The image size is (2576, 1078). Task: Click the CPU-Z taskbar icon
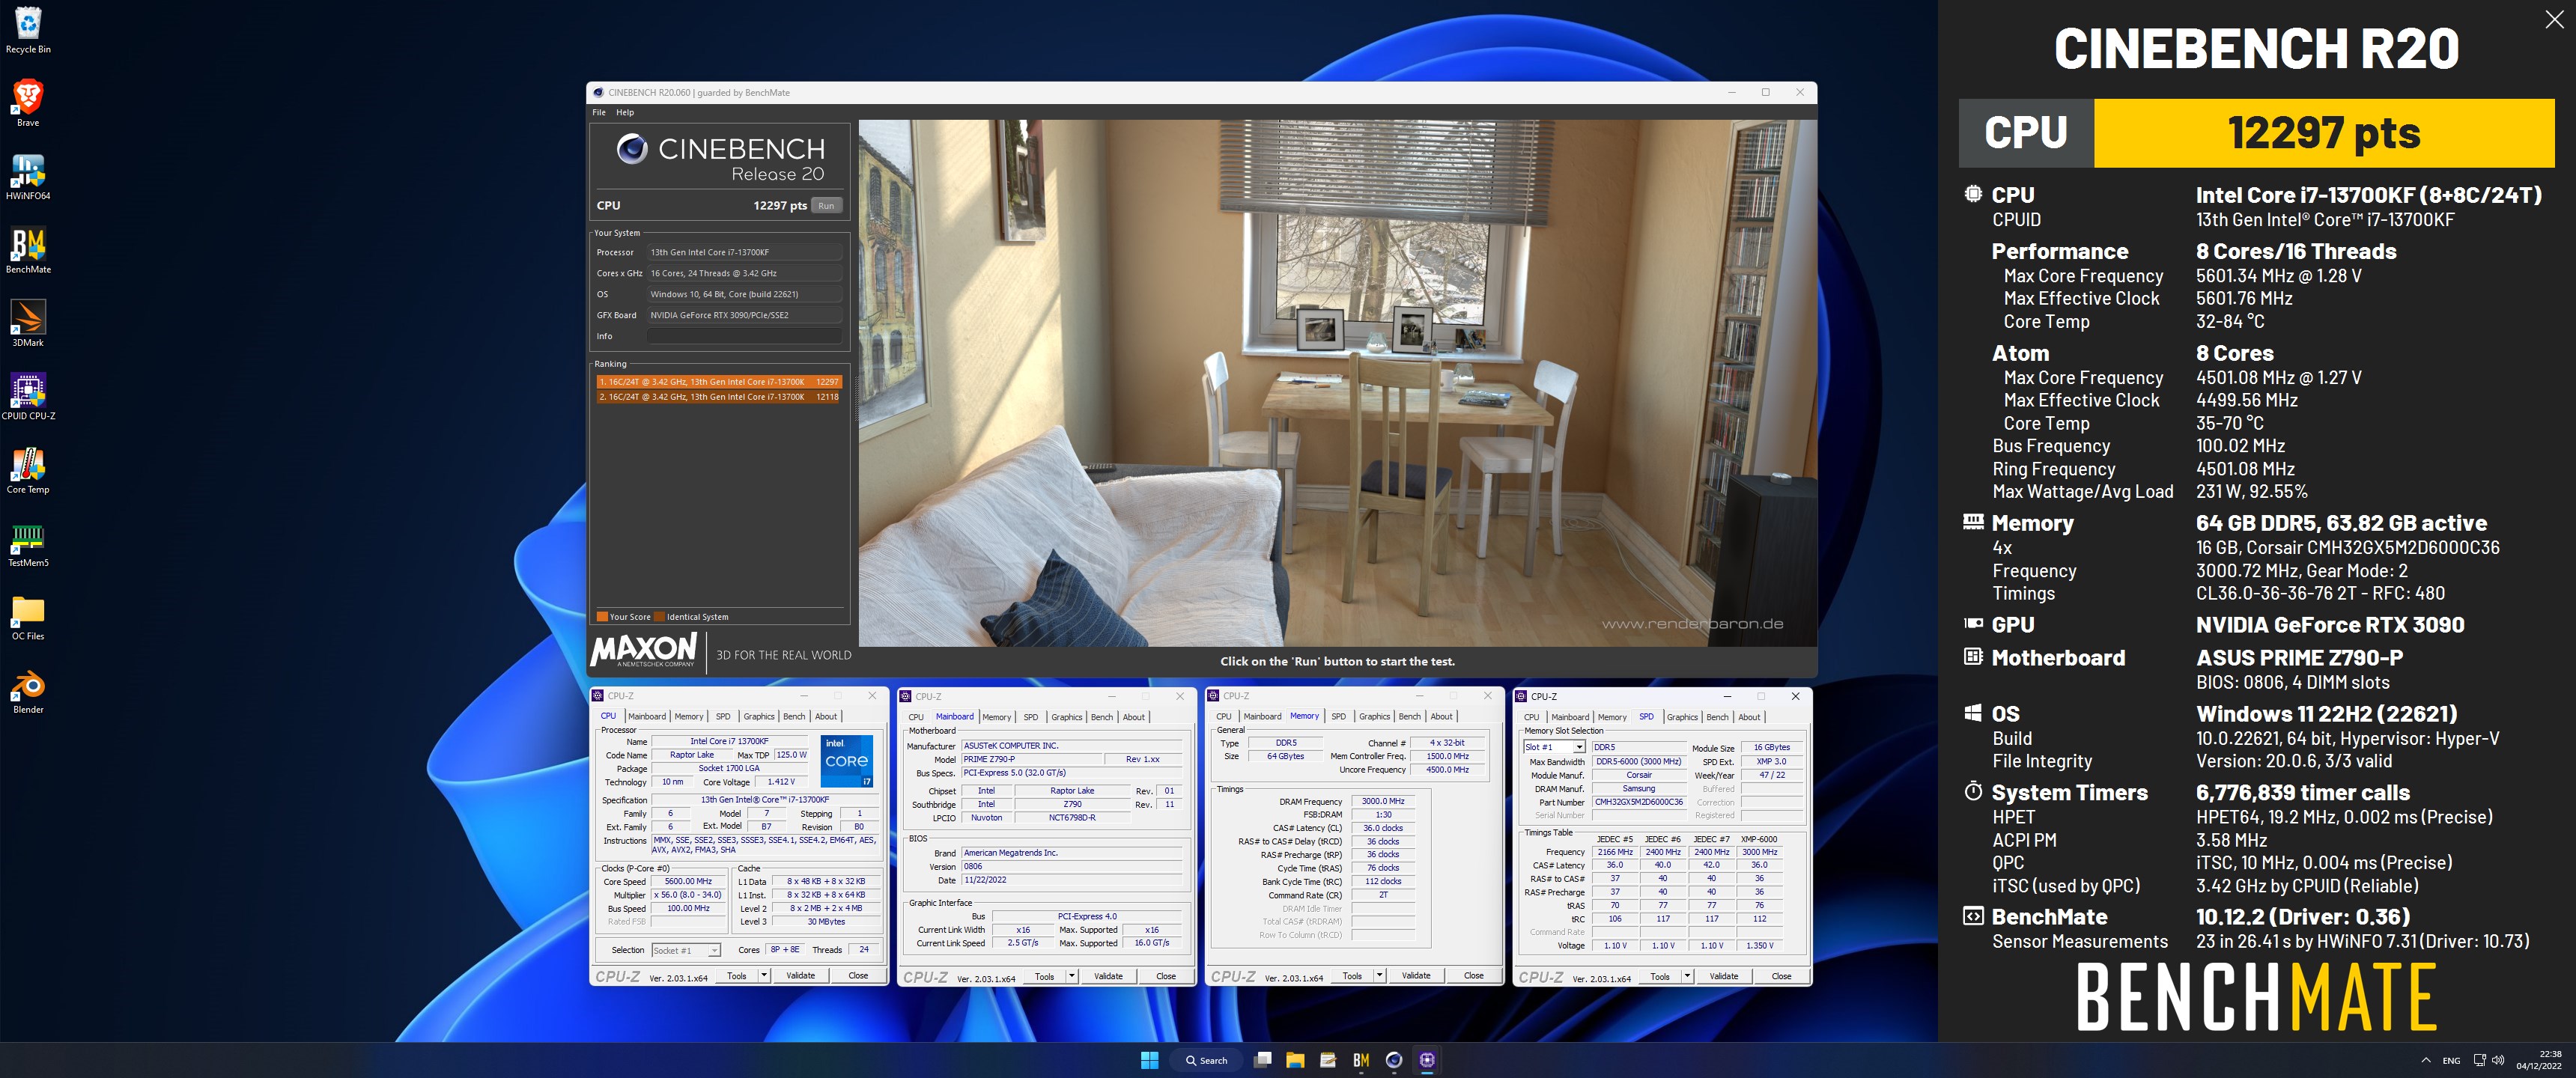click(1427, 1060)
